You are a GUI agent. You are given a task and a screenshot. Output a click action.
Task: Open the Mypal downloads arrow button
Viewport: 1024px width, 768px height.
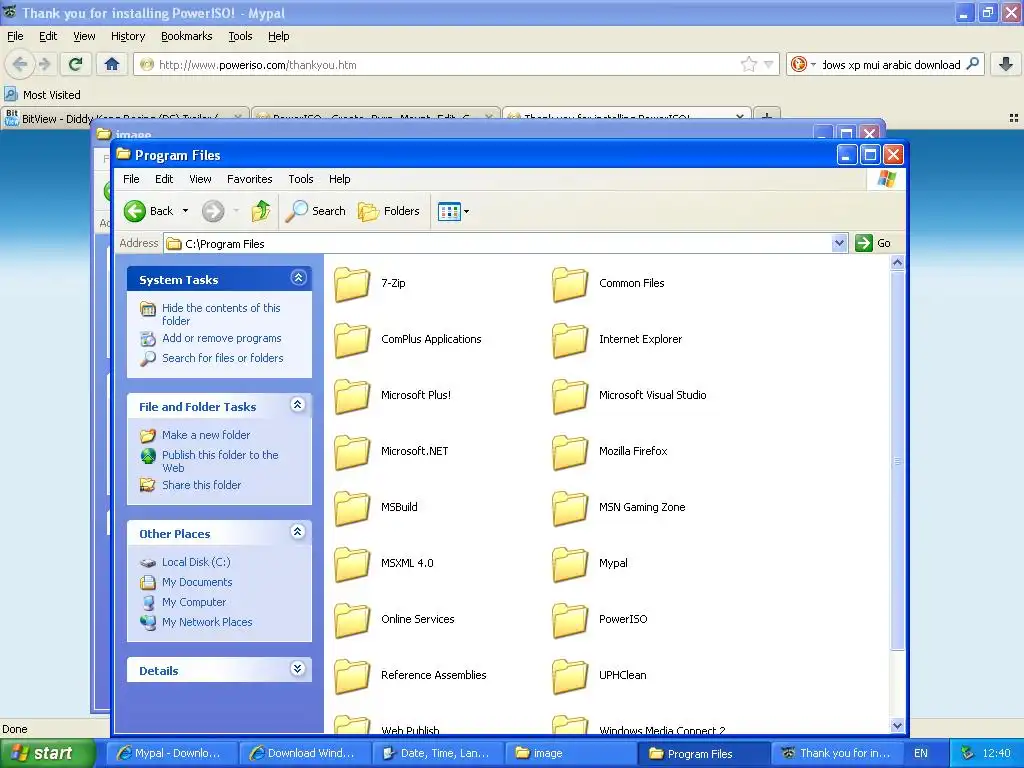[1006, 64]
